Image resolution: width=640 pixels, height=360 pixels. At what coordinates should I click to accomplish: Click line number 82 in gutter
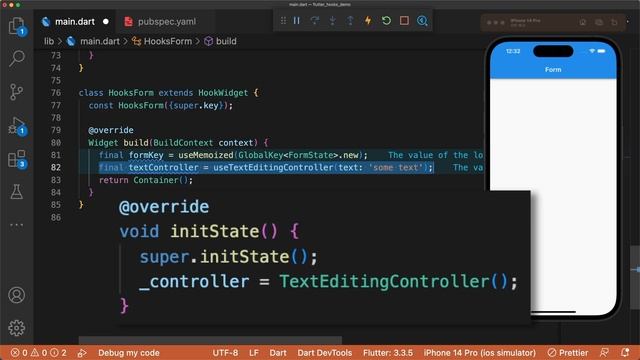pyautogui.click(x=56, y=167)
